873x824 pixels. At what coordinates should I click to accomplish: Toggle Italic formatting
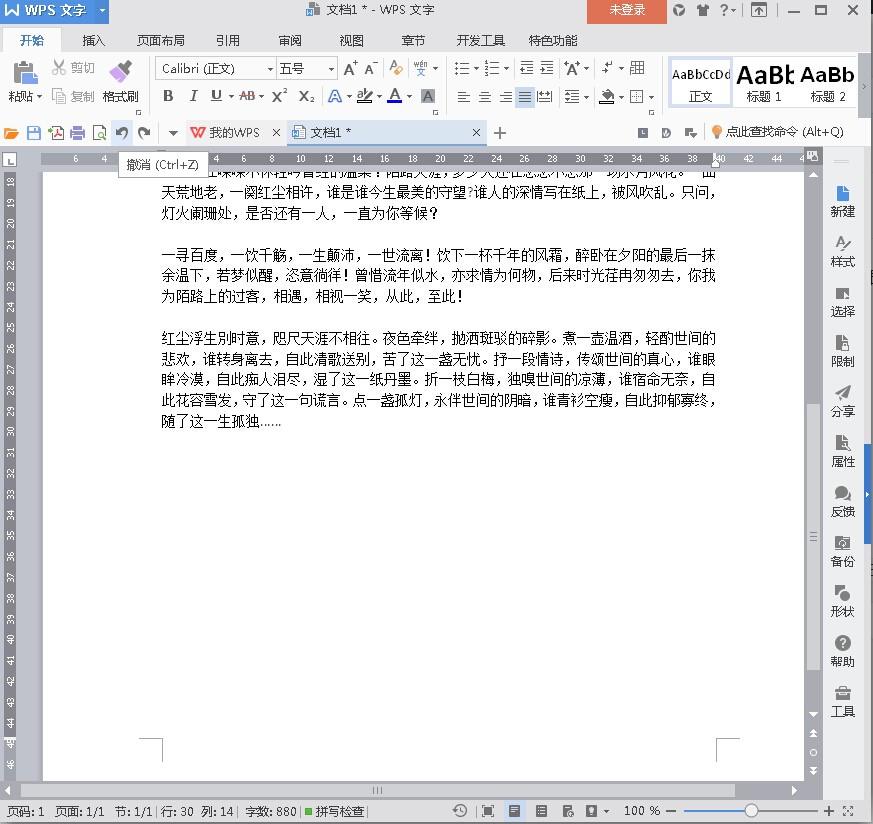192,96
